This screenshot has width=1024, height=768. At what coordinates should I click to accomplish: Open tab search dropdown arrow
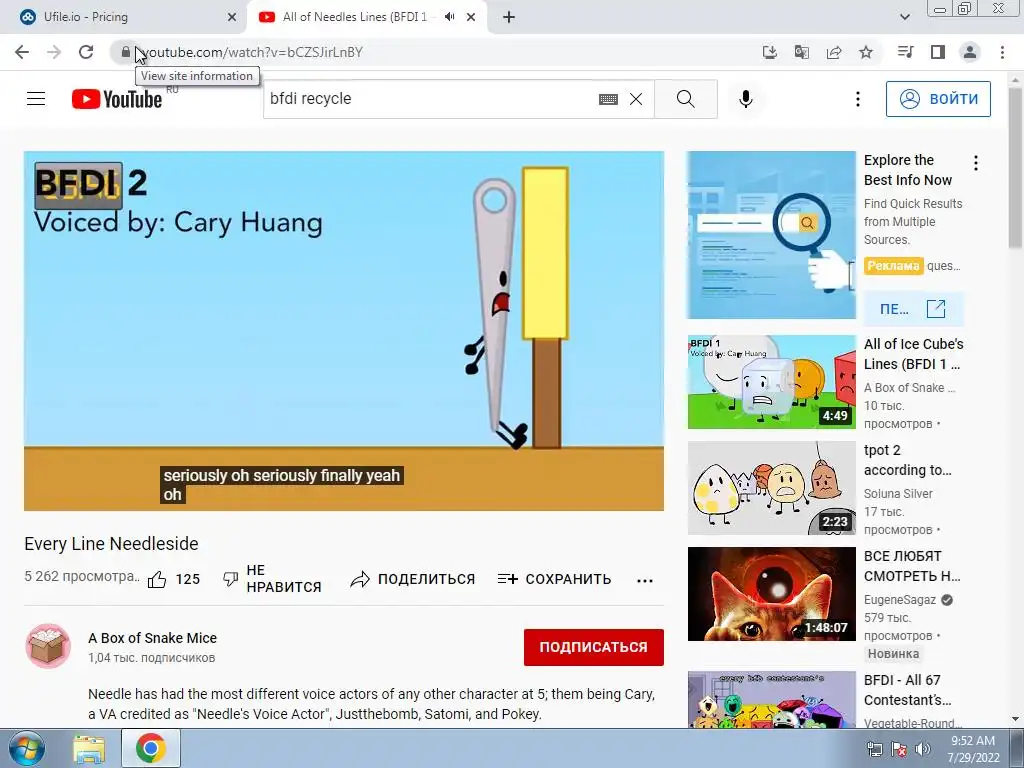click(x=904, y=17)
